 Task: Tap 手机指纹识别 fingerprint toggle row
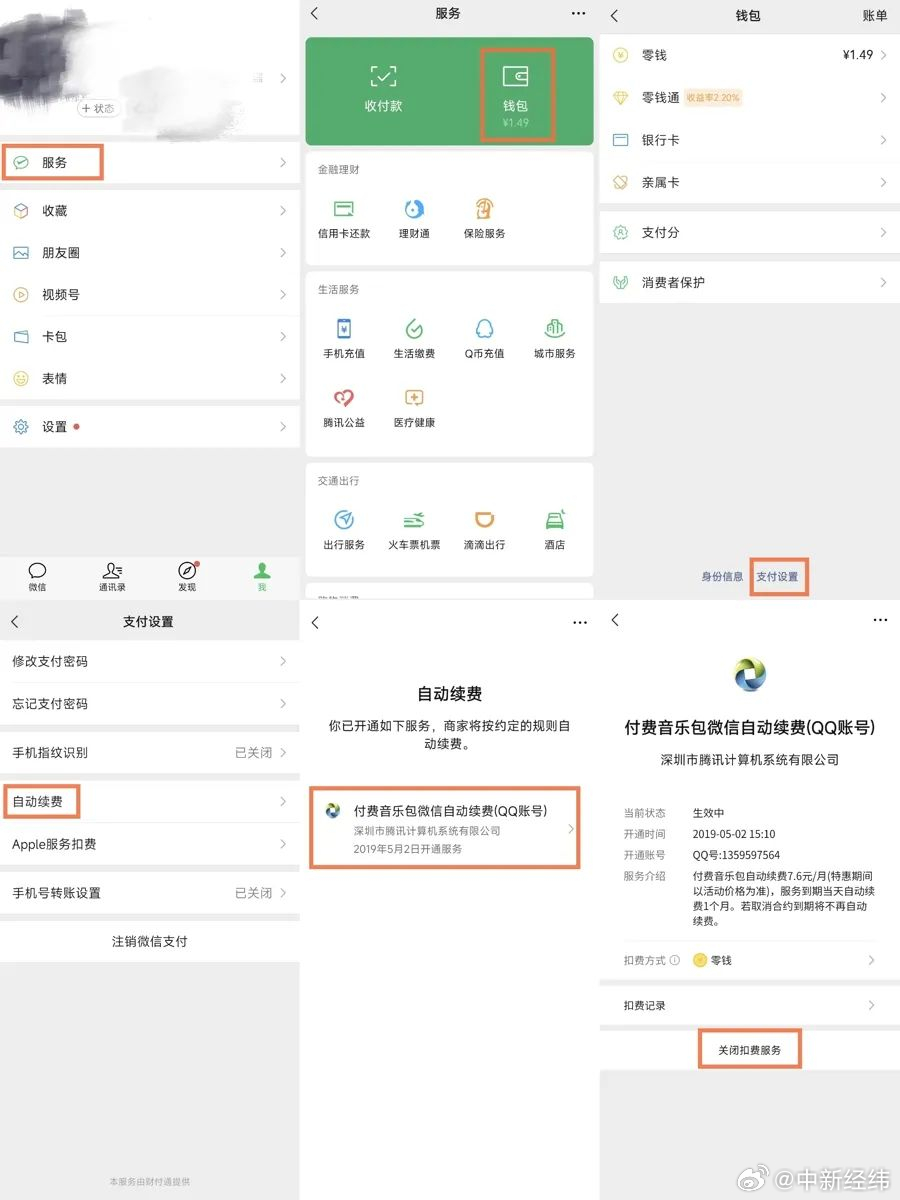(150, 752)
